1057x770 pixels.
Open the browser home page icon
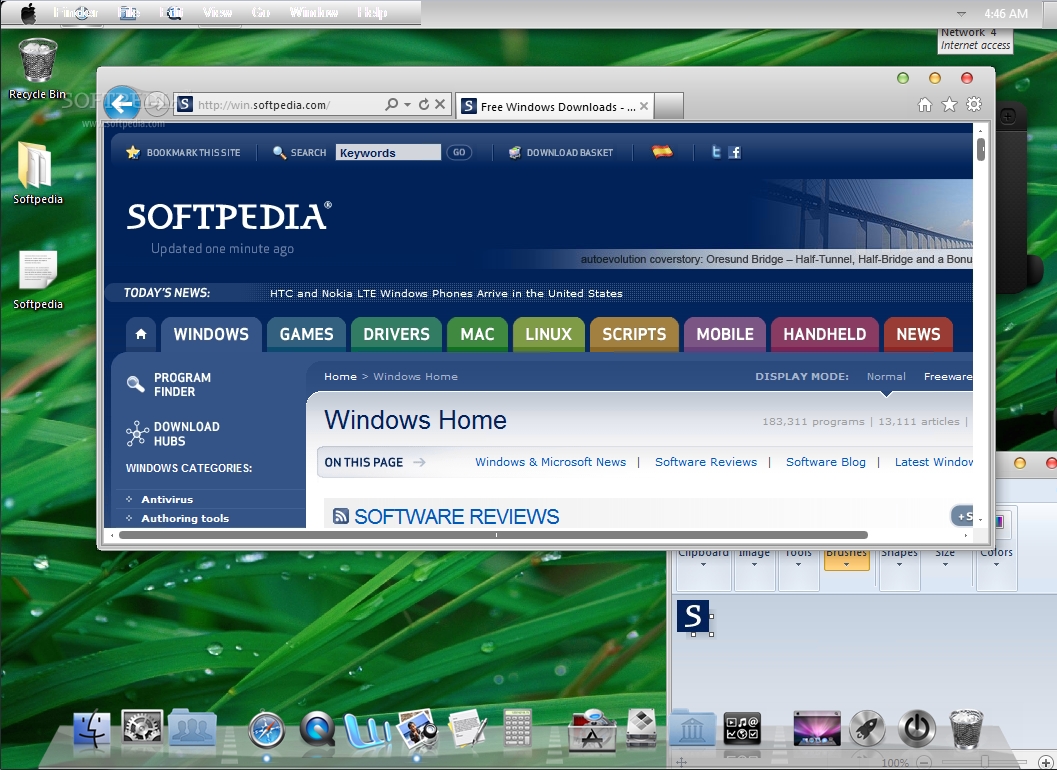click(x=925, y=105)
